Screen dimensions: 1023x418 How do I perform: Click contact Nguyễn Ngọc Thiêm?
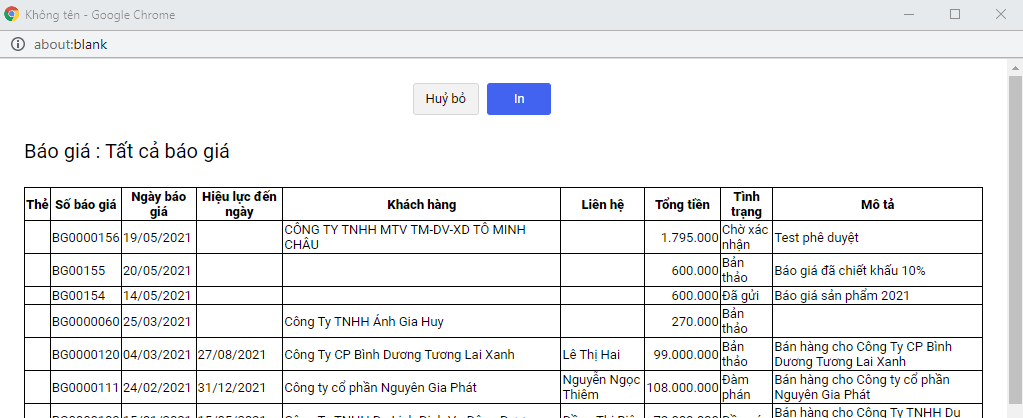point(602,387)
